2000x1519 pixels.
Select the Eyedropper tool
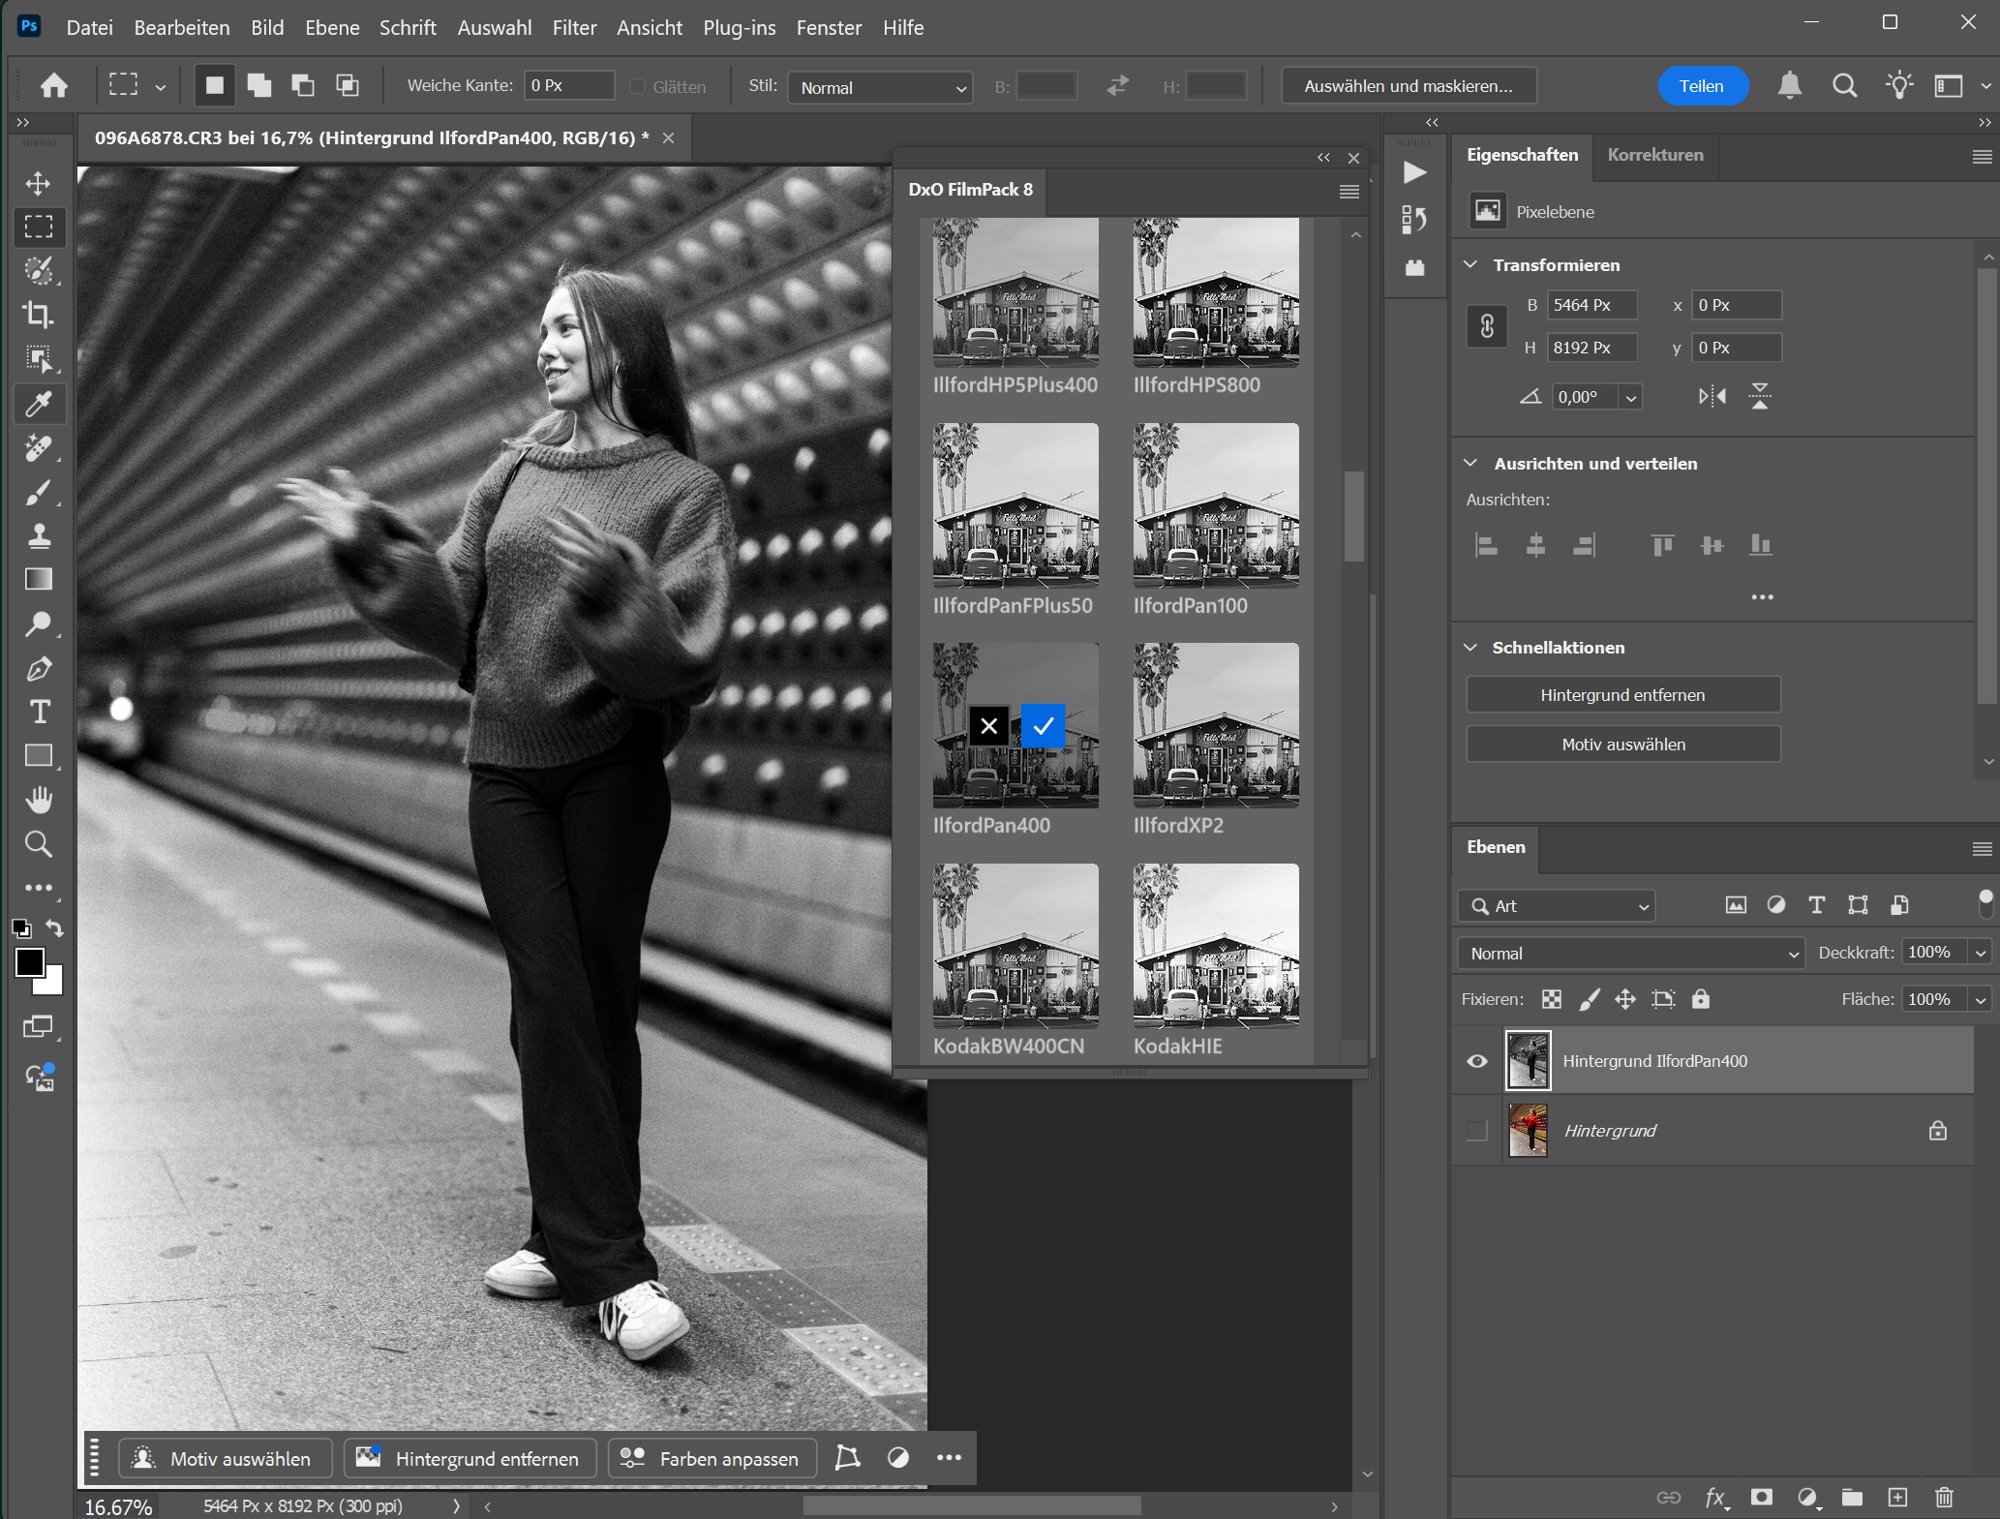pos(38,404)
